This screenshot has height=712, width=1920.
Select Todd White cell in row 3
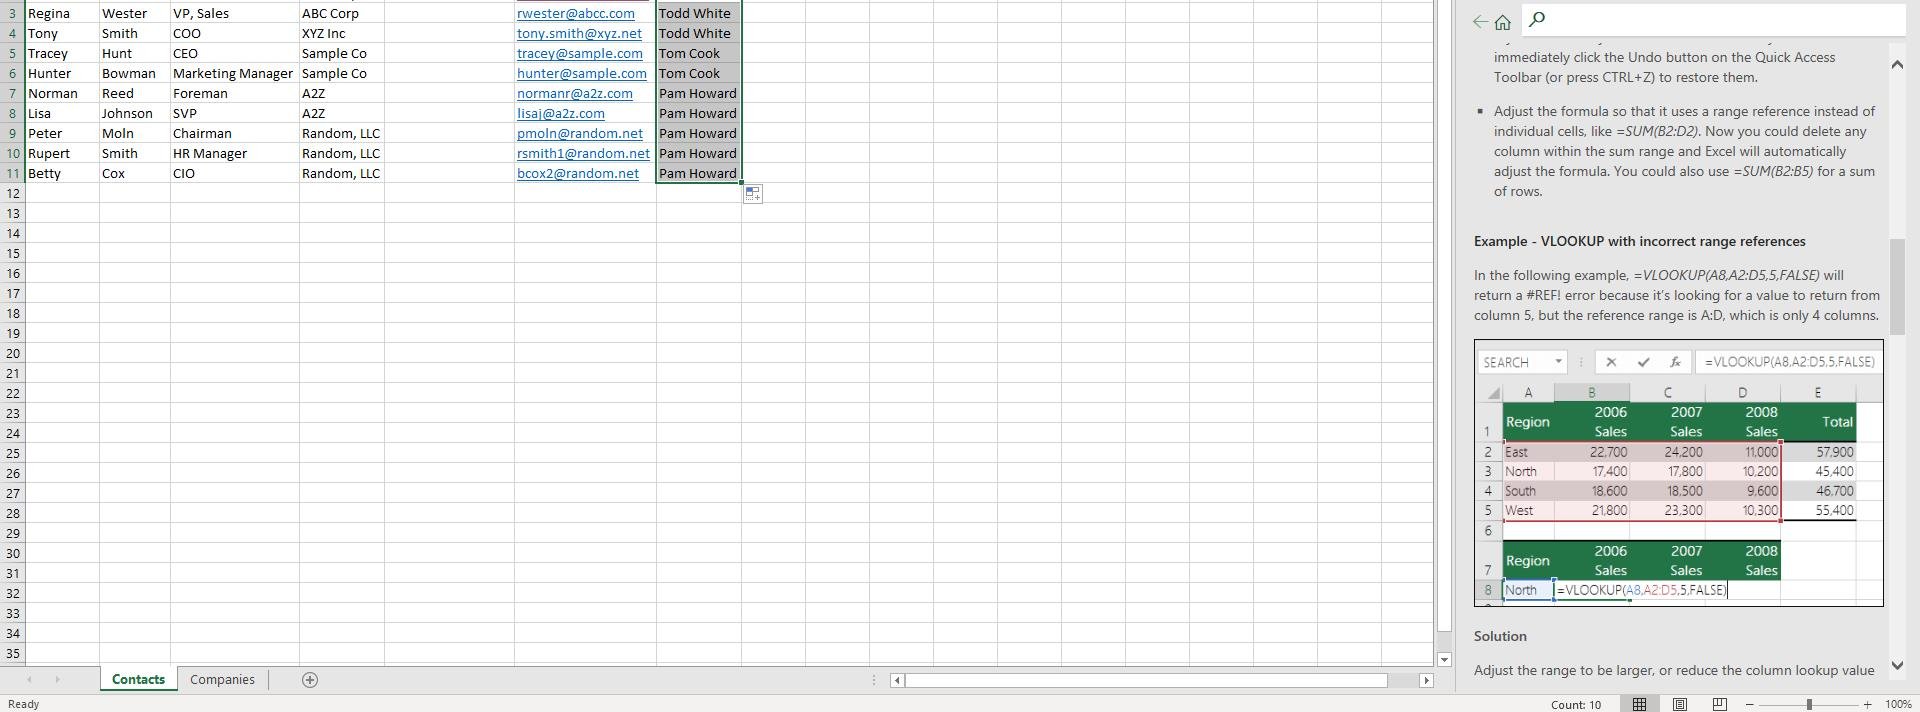pyautogui.click(x=699, y=13)
